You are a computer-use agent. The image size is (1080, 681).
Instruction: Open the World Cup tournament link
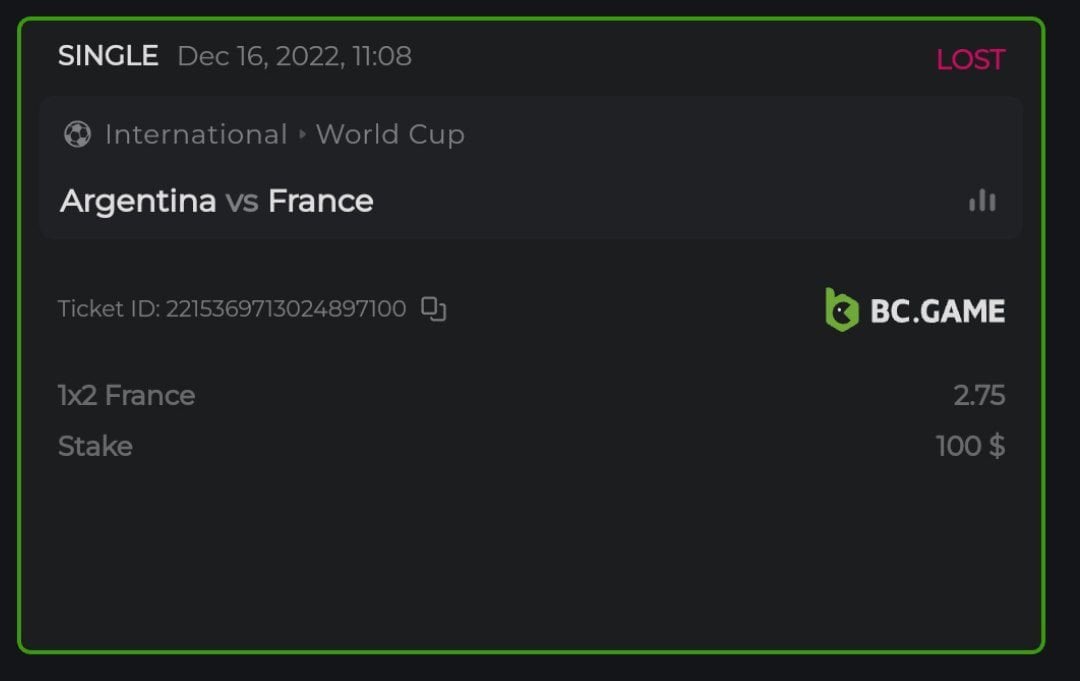coord(390,134)
